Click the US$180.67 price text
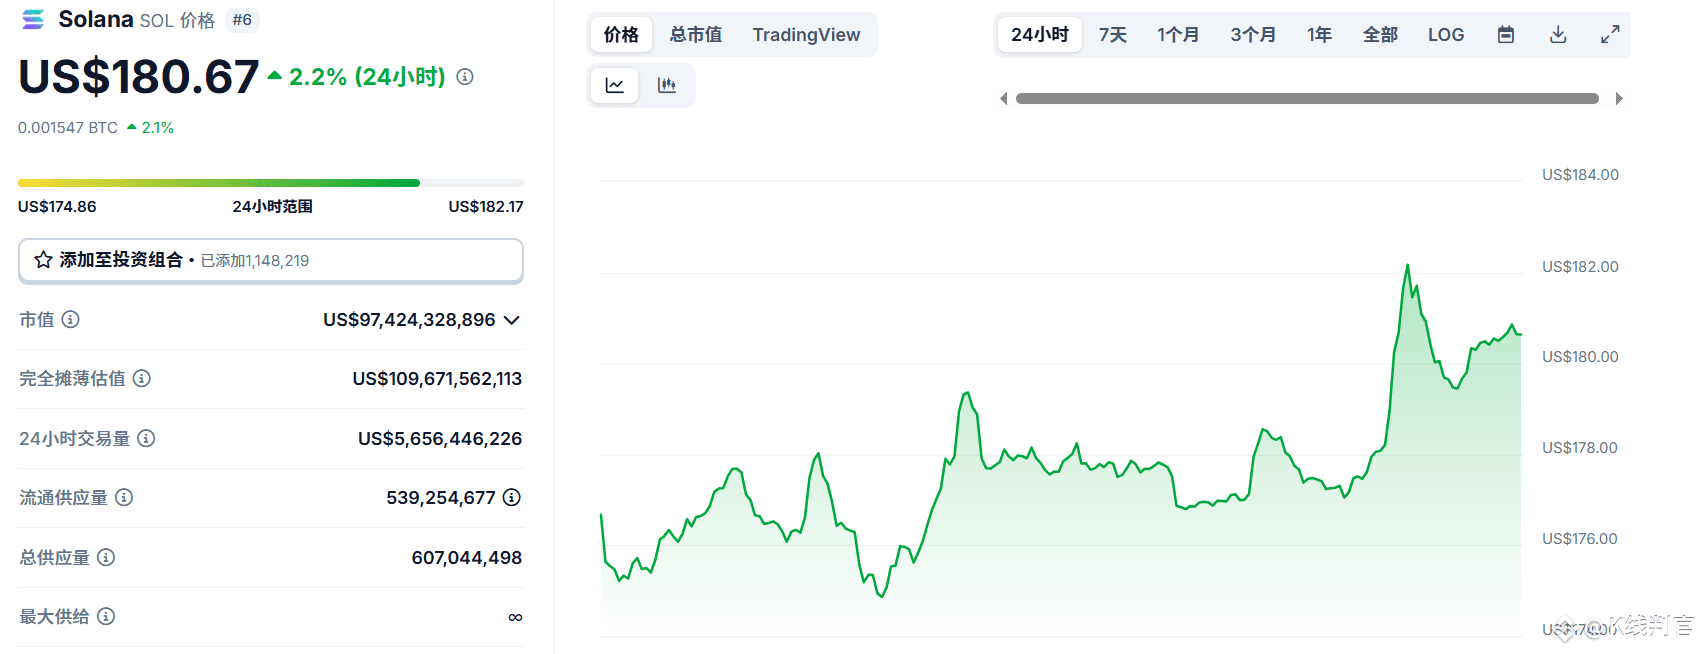The height and width of the screenshot is (654, 1703). [x=139, y=77]
